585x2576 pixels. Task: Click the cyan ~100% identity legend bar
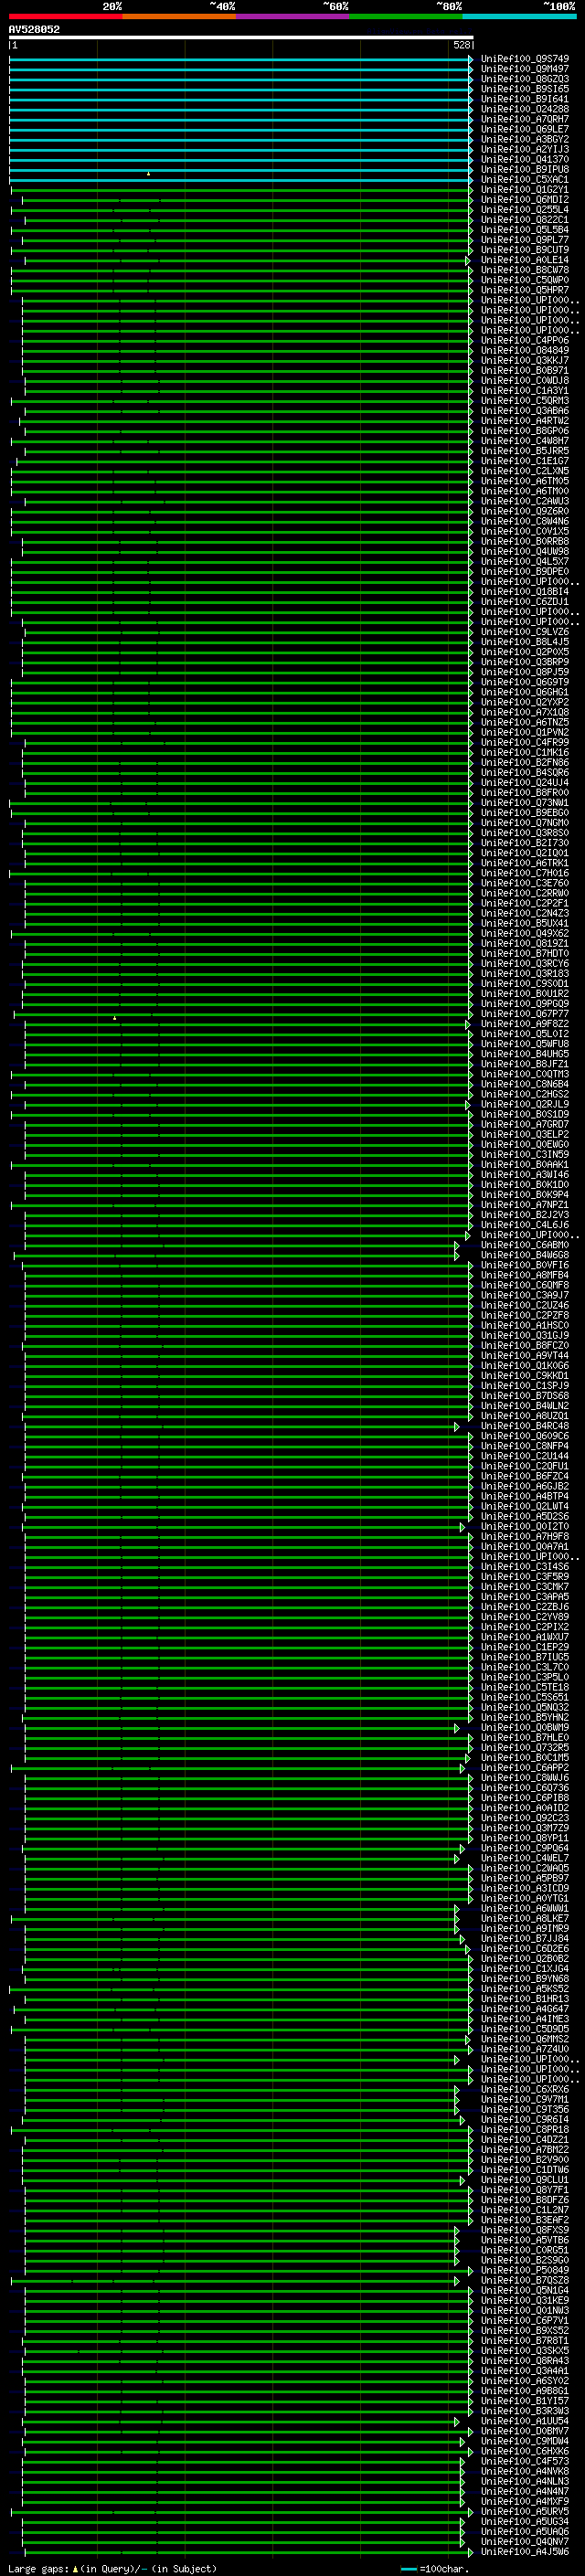[519, 16]
